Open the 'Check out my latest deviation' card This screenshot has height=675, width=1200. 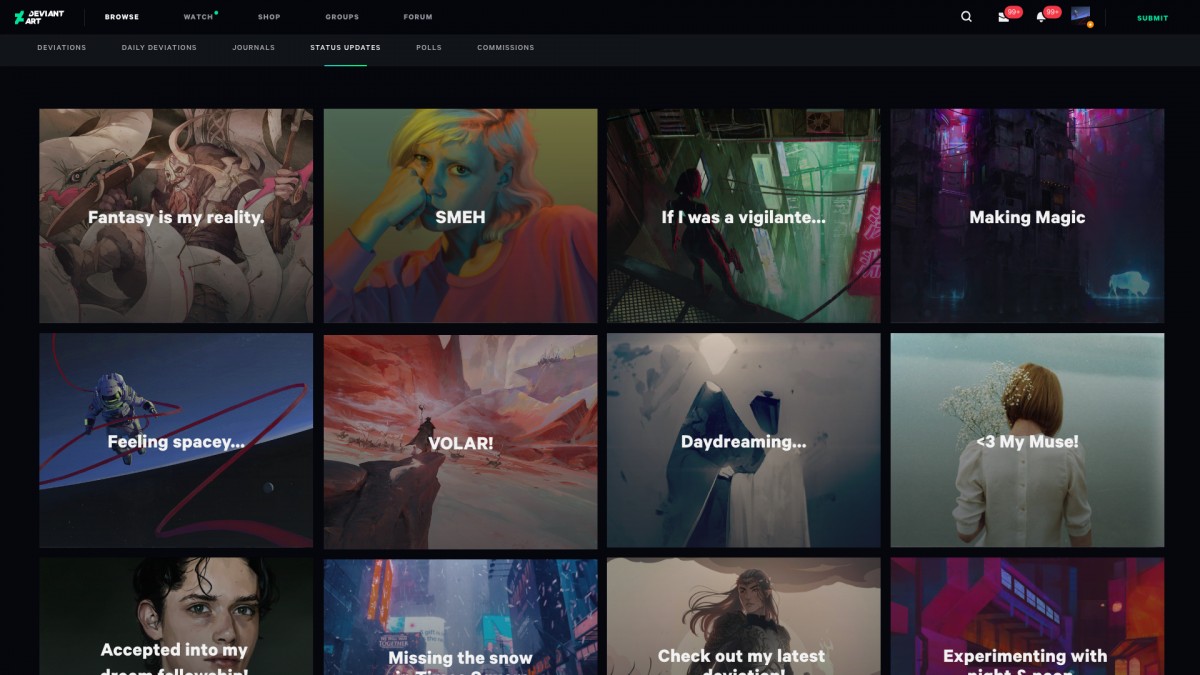point(744,616)
